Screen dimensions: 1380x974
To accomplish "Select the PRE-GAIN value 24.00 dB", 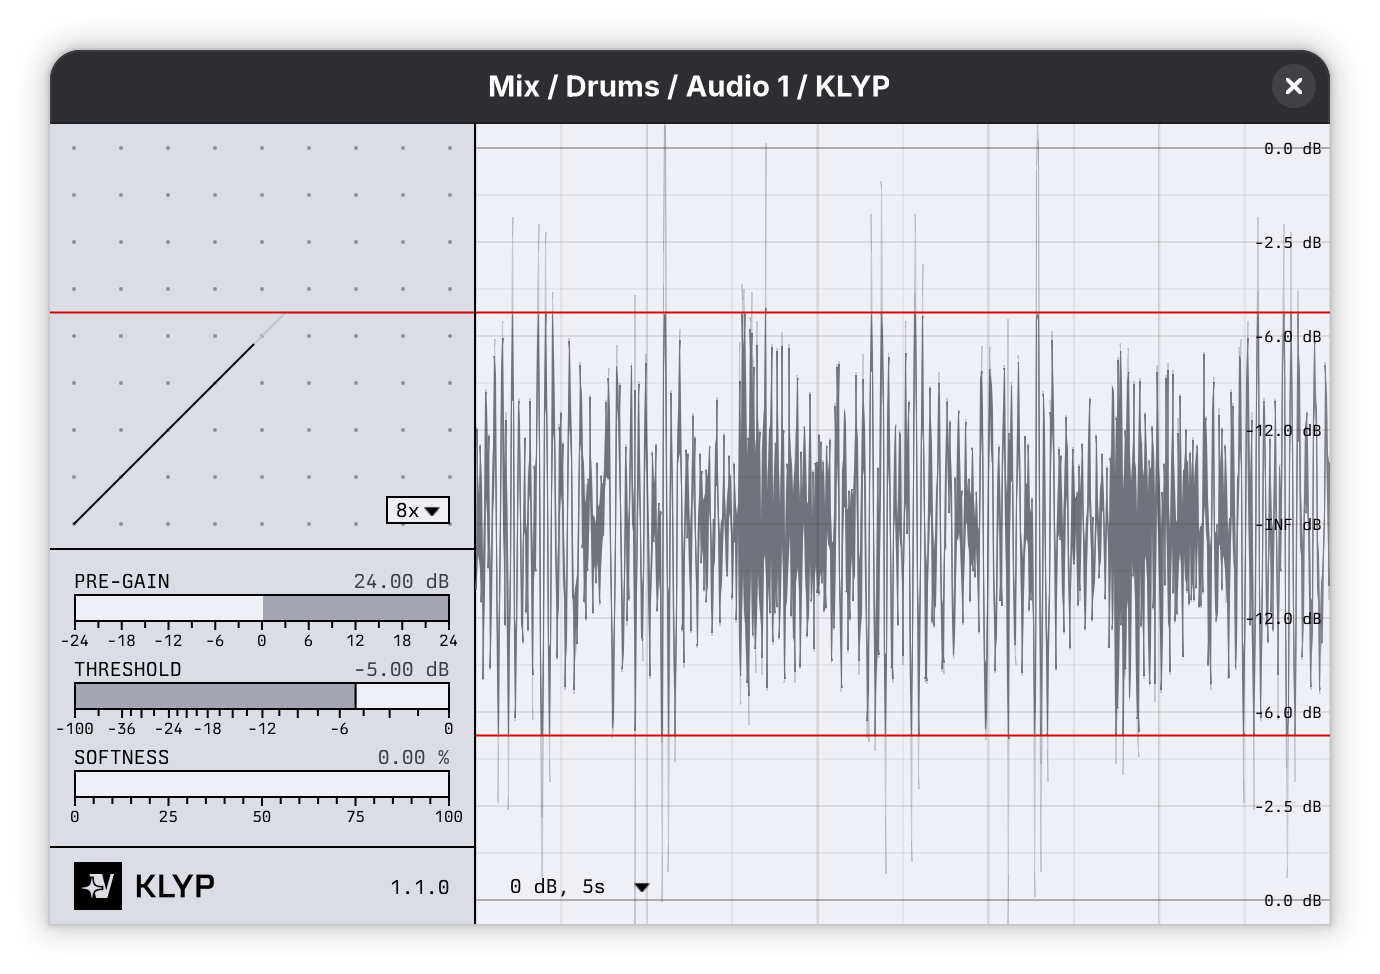I will click(400, 581).
